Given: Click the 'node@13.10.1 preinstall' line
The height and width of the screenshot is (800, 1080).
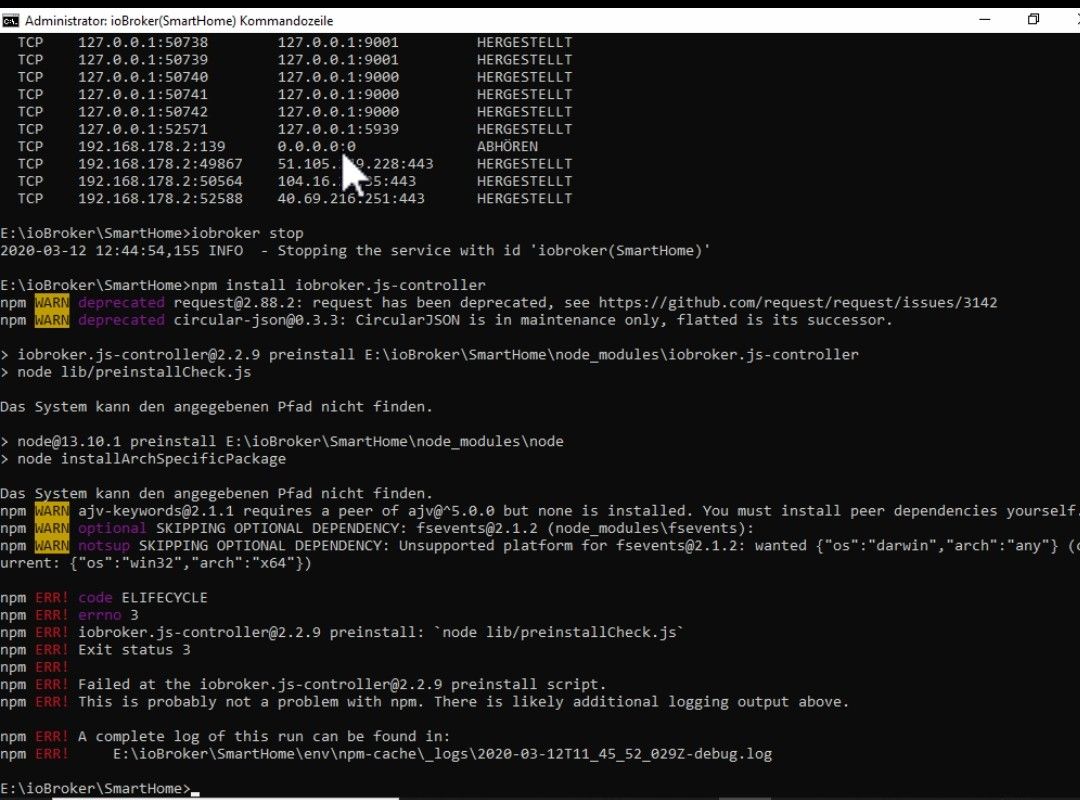Looking at the screenshot, I should [282, 442].
